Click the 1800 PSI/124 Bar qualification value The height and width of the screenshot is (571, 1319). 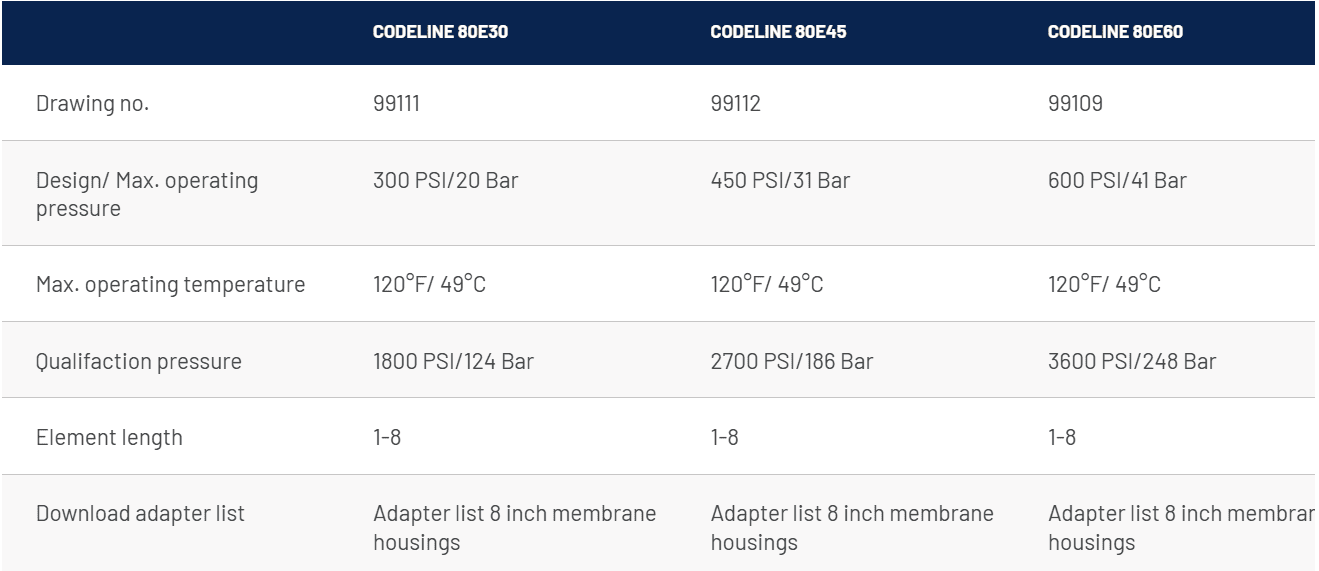(x=453, y=361)
